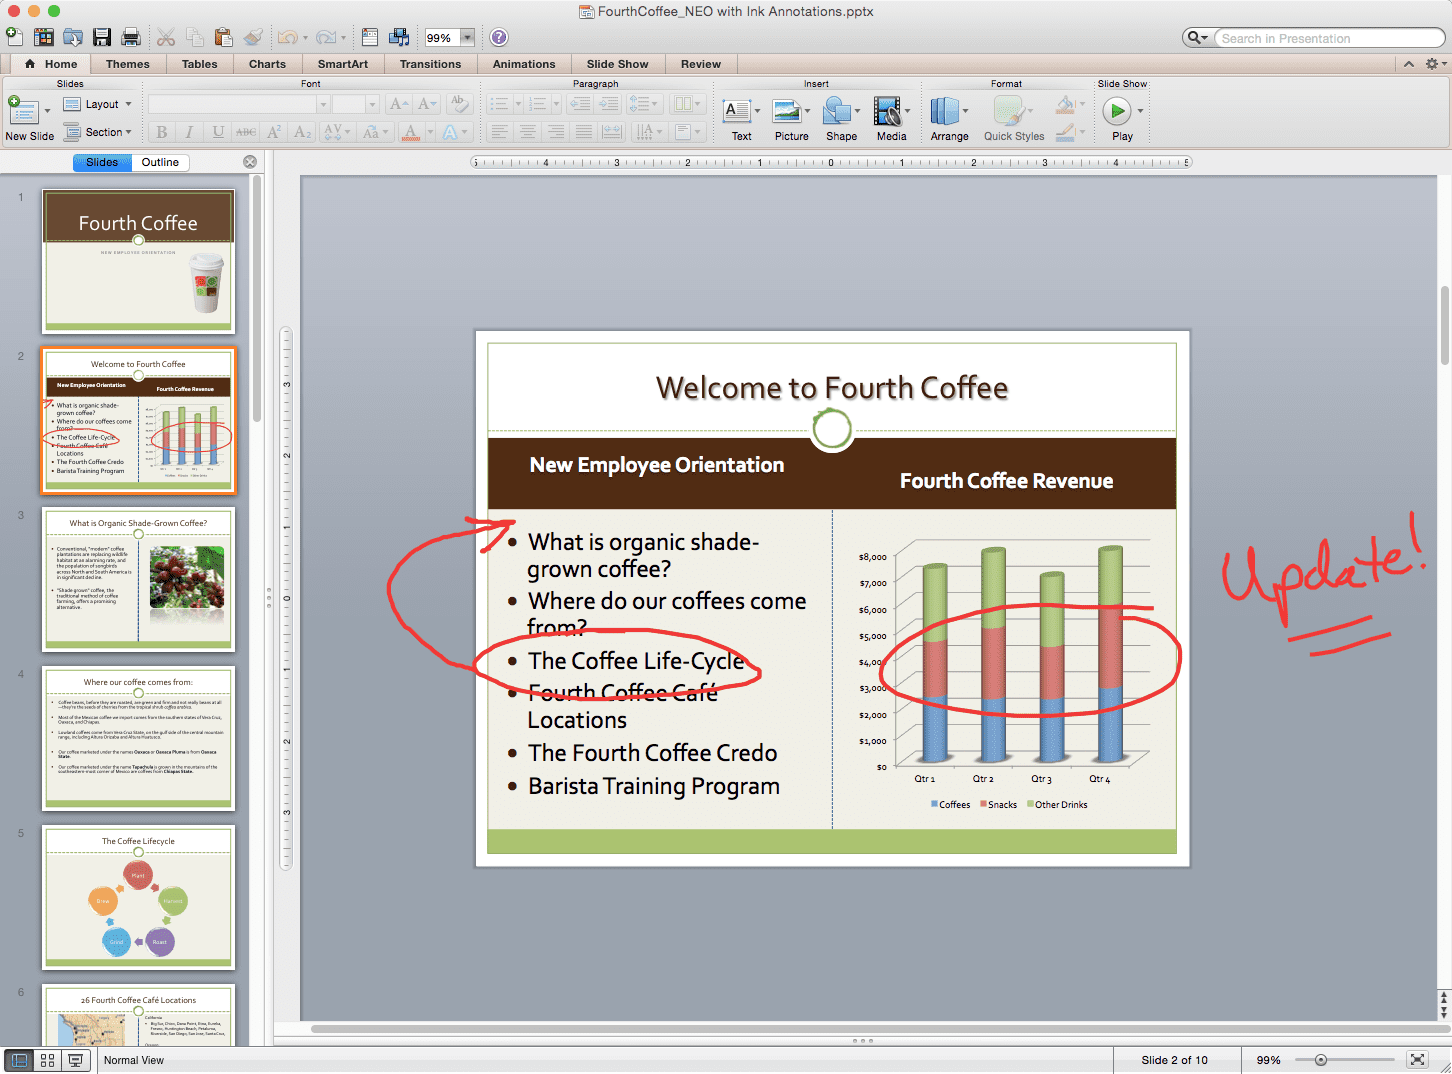Click the shape Fill bucket color button
Screen dimensions: 1452x1074
coord(1065,104)
